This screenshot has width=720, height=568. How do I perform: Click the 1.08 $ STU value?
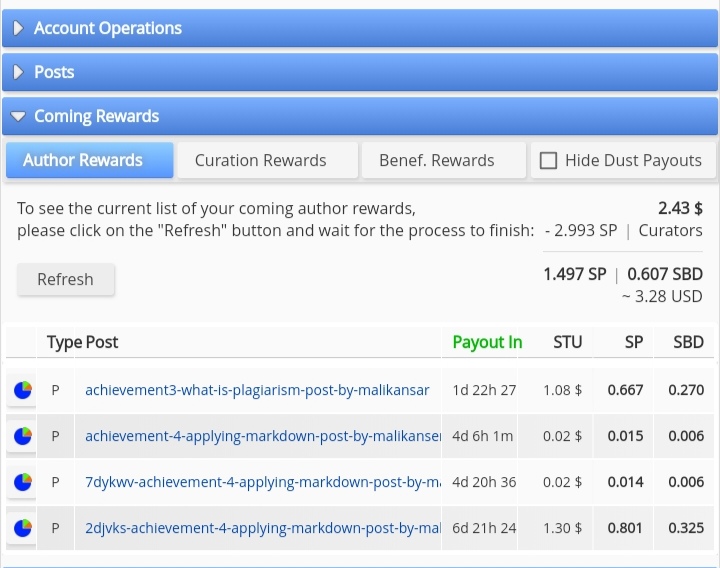pyautogui.click(x=562, y=390)
